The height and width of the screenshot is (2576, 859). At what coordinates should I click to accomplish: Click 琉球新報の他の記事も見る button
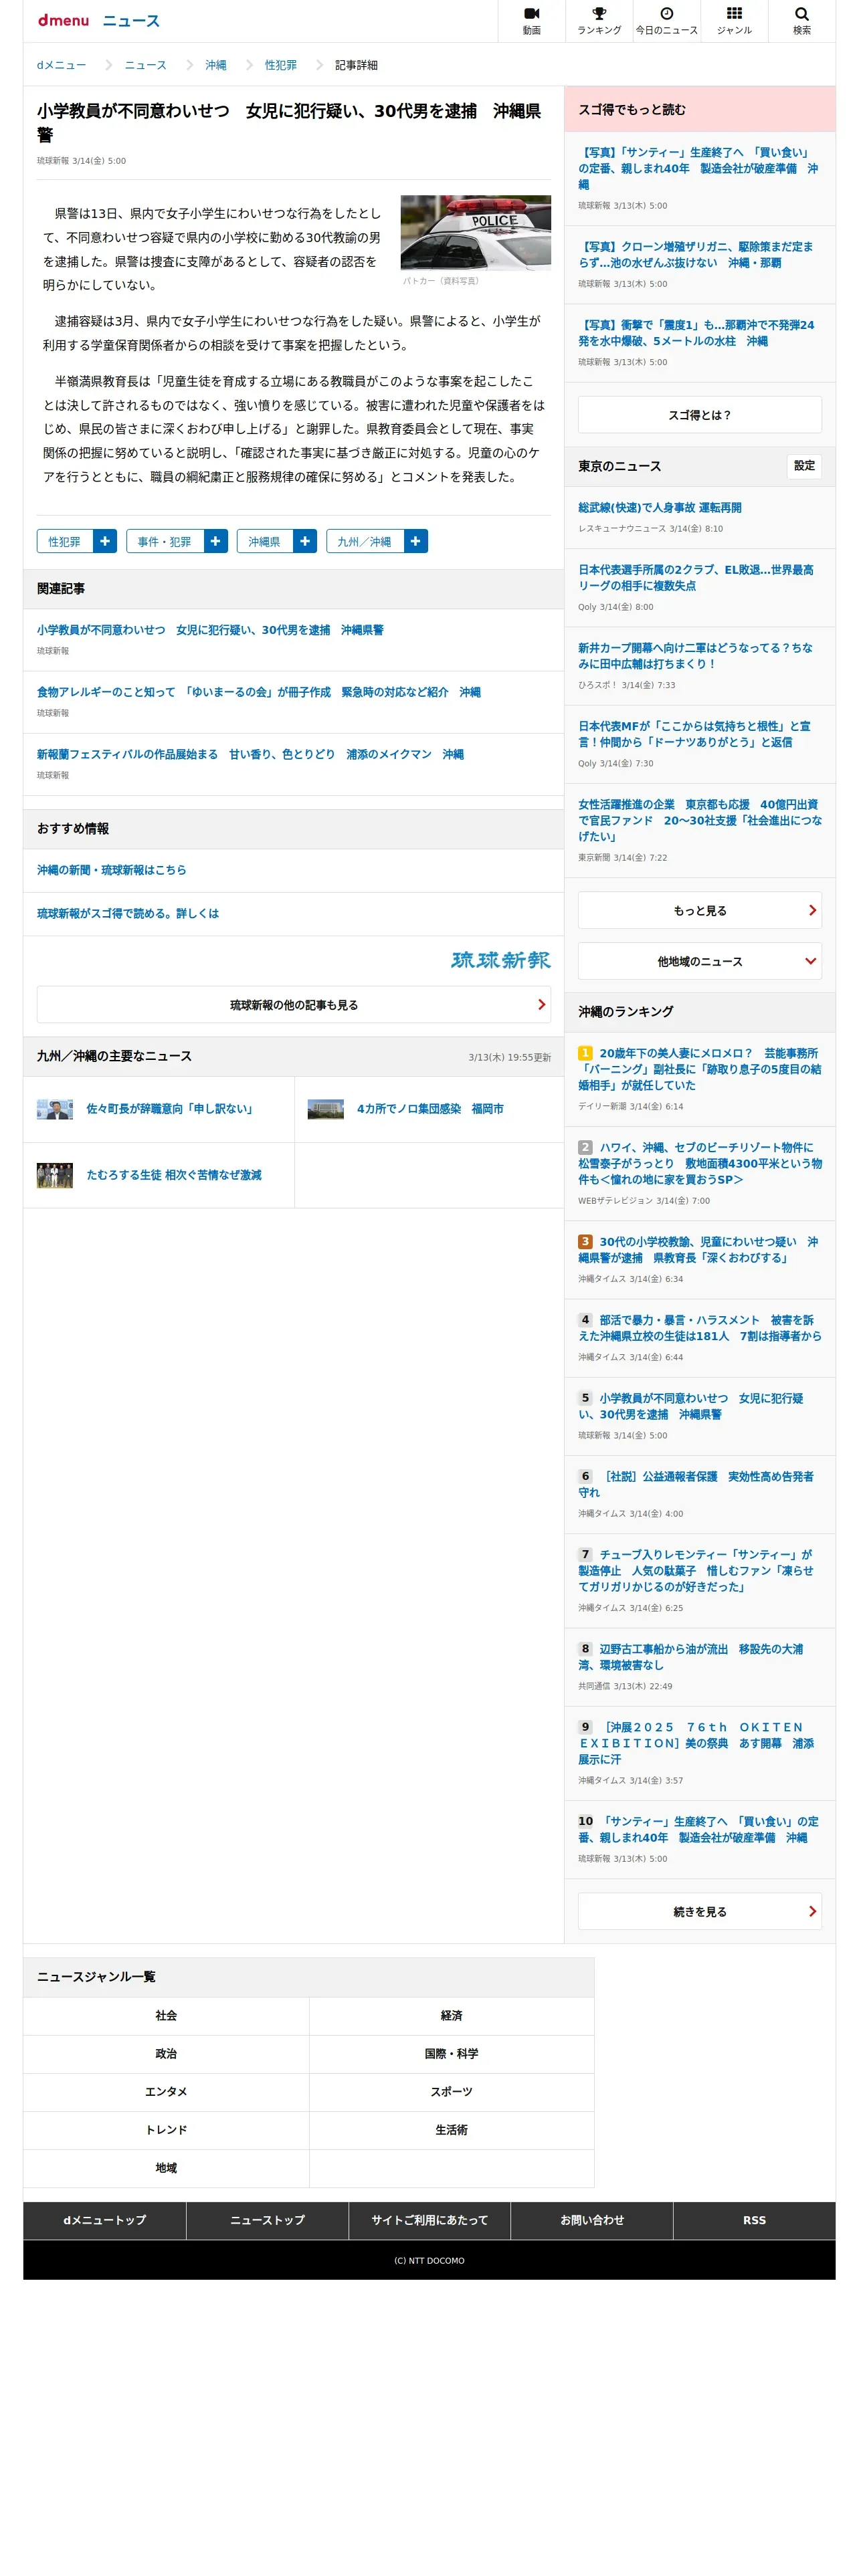point(293,1005)
